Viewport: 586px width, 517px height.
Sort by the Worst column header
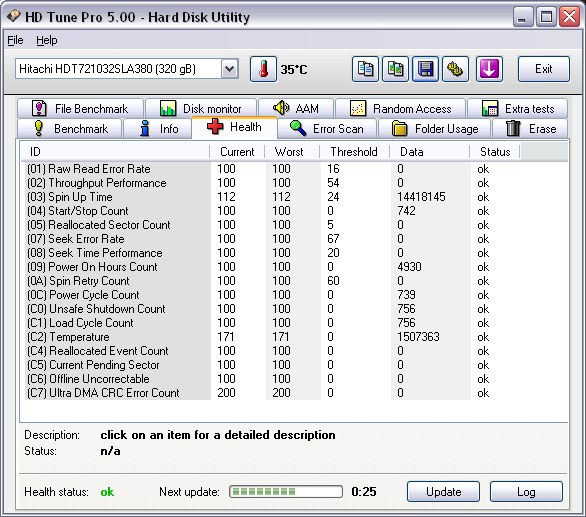pos(292,152)
